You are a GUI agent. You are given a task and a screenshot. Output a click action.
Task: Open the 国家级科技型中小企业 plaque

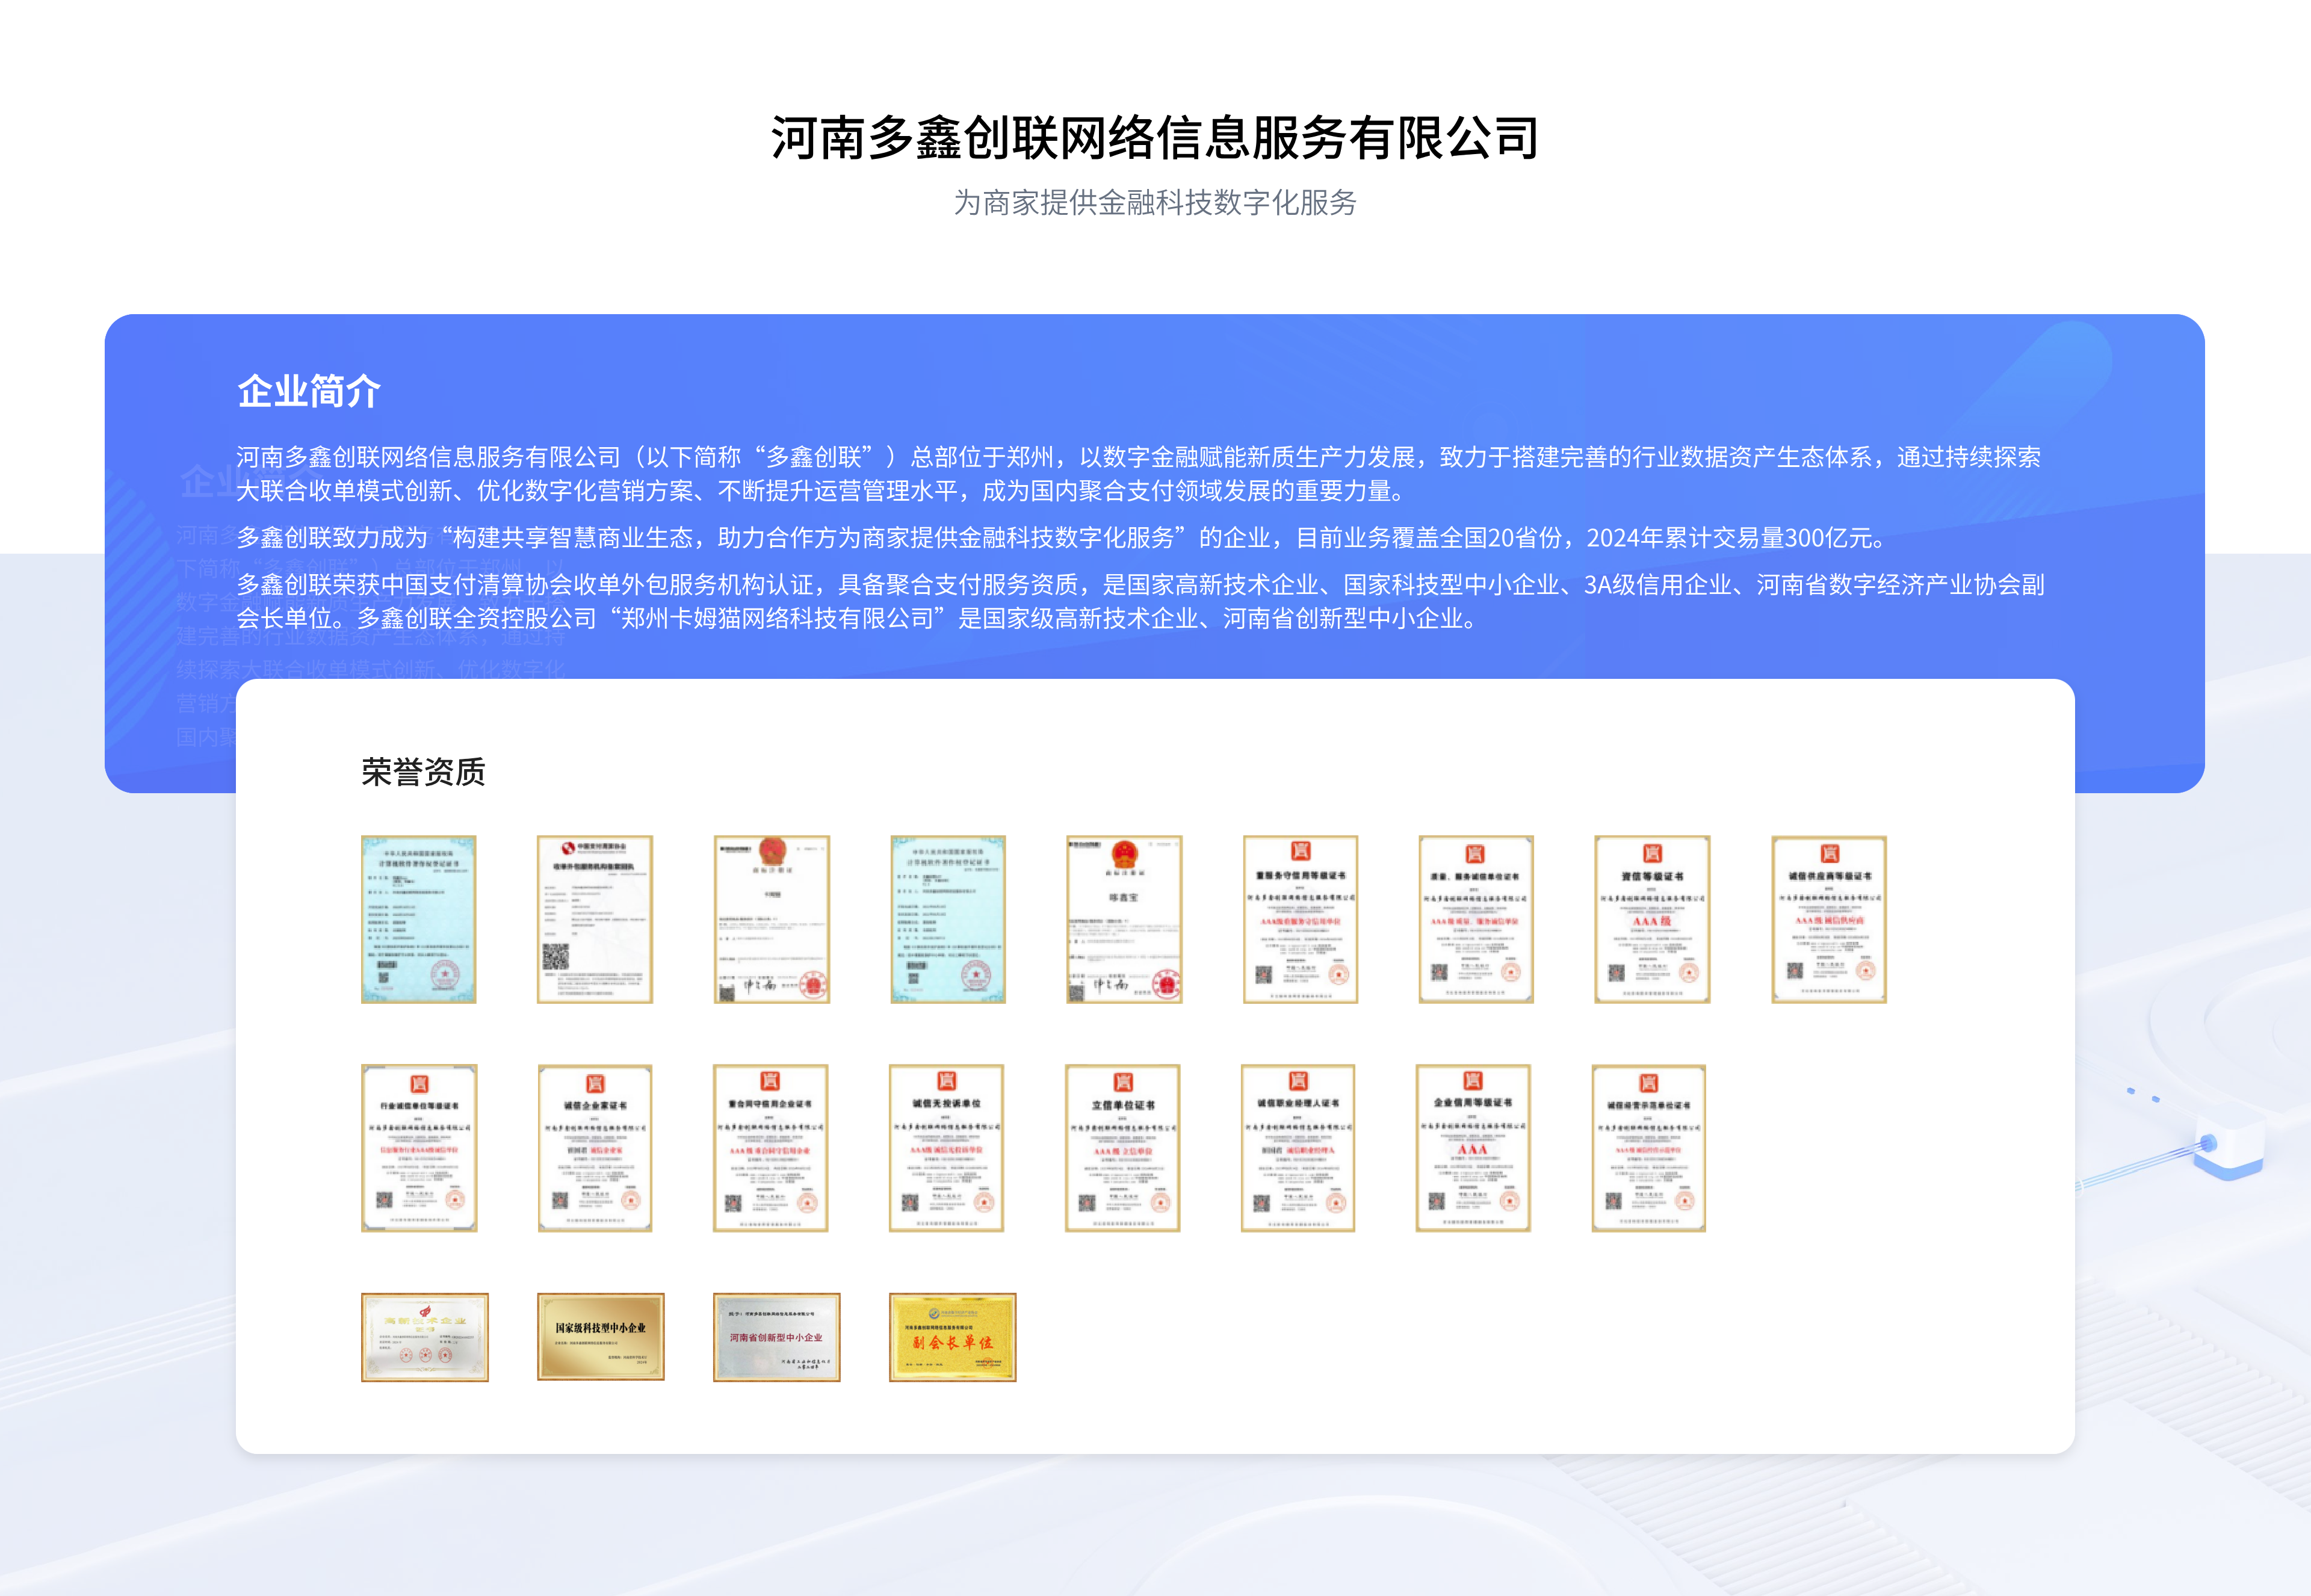point(600,1337)
